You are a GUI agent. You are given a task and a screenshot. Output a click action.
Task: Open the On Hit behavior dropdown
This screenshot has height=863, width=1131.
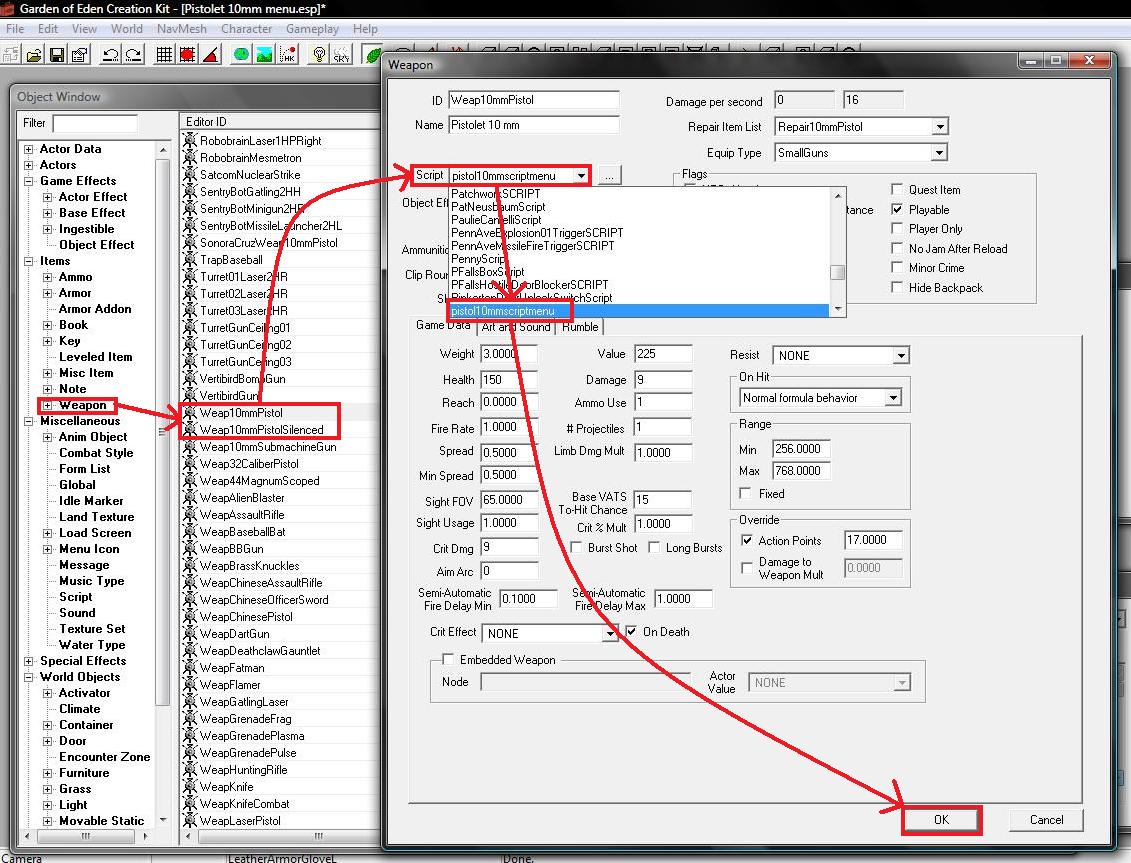tap(893, 398)
